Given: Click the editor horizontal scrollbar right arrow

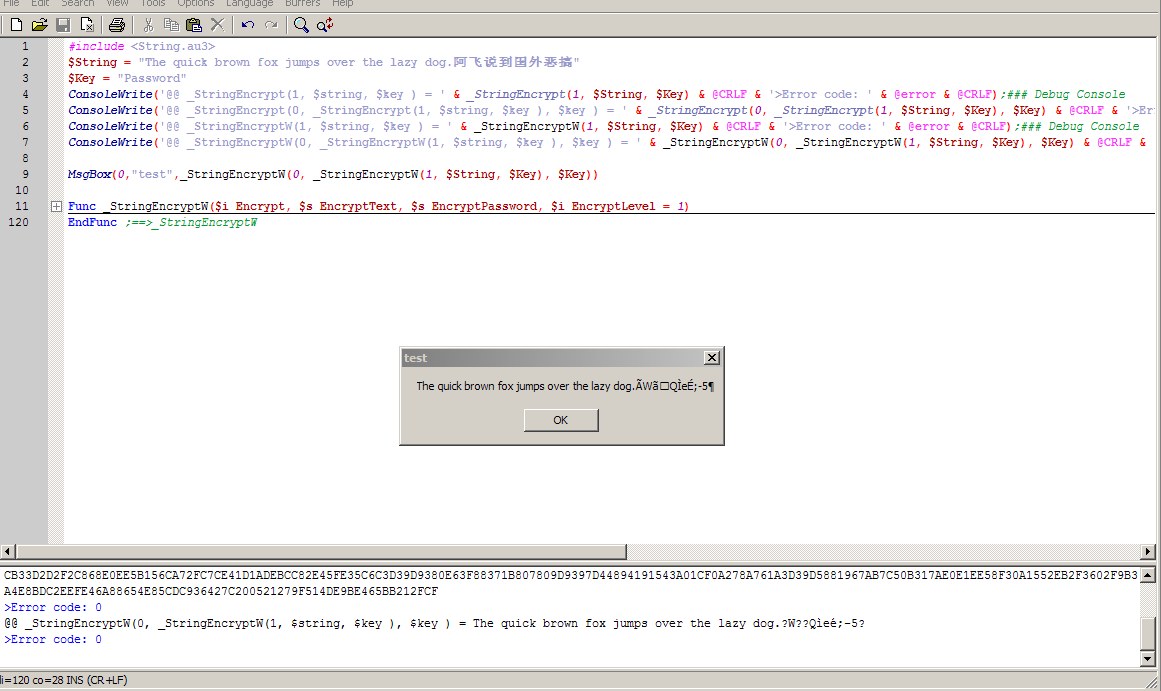Looking at the screenshot, I should coord(1148,552).
